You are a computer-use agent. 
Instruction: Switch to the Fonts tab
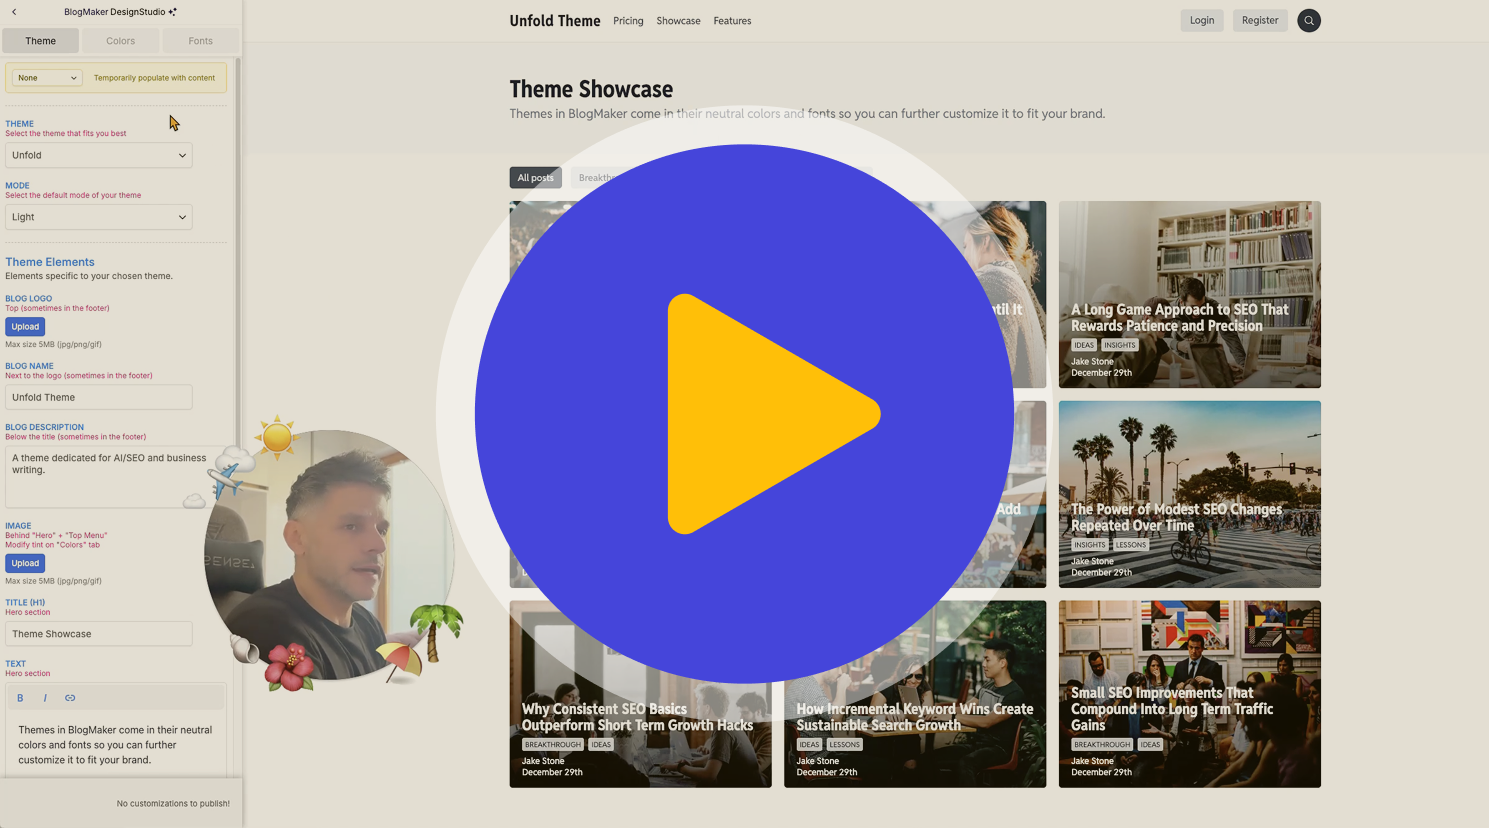coord(199,40)
